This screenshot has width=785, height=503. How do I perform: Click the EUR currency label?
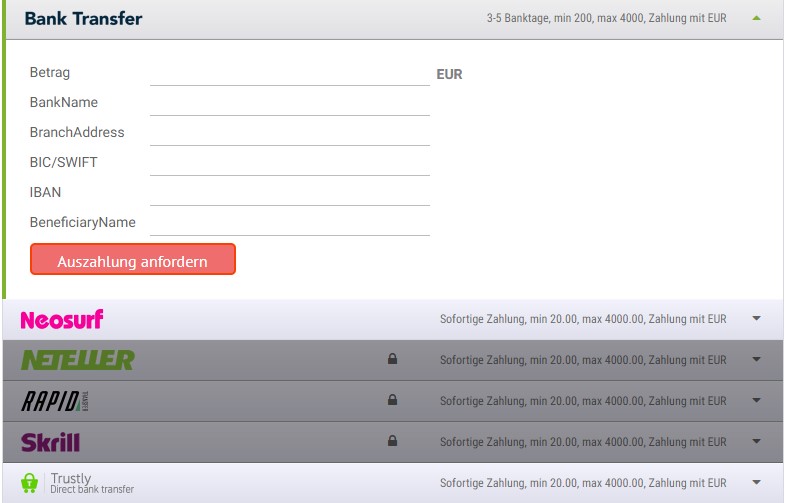coord(449,75)
